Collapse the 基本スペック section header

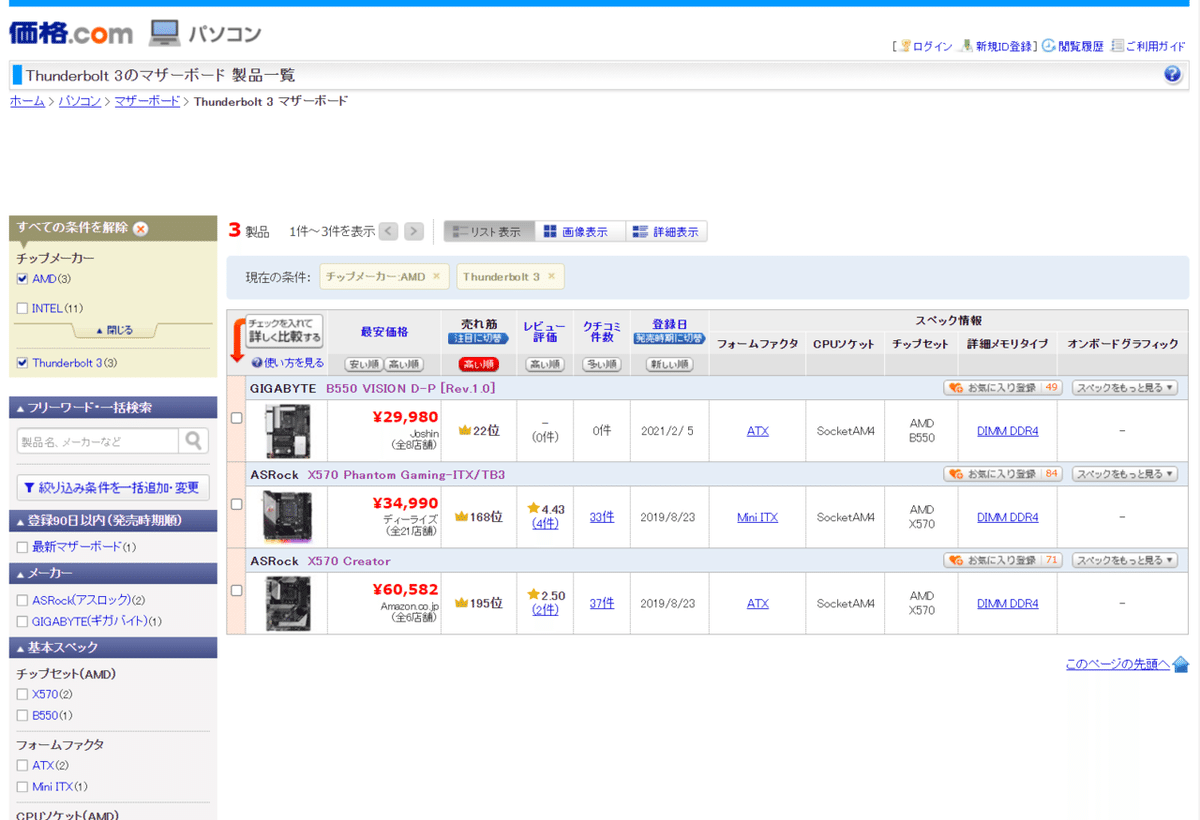[x=113, y=648]
